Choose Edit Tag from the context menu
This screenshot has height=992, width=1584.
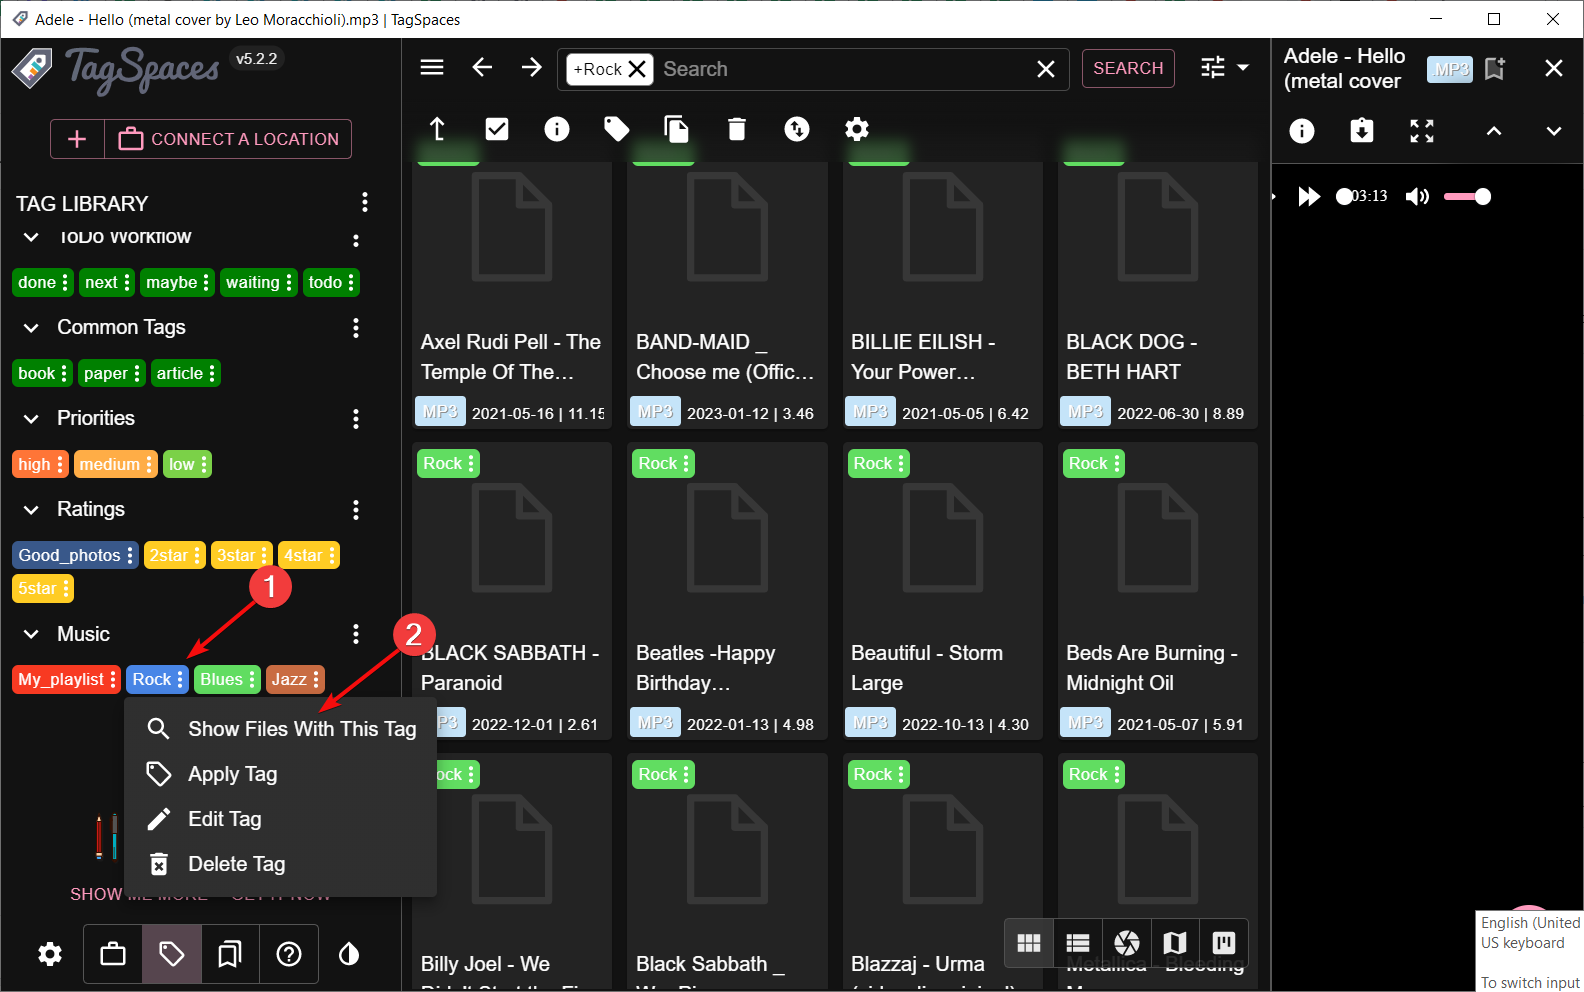[x=280, y=819]
